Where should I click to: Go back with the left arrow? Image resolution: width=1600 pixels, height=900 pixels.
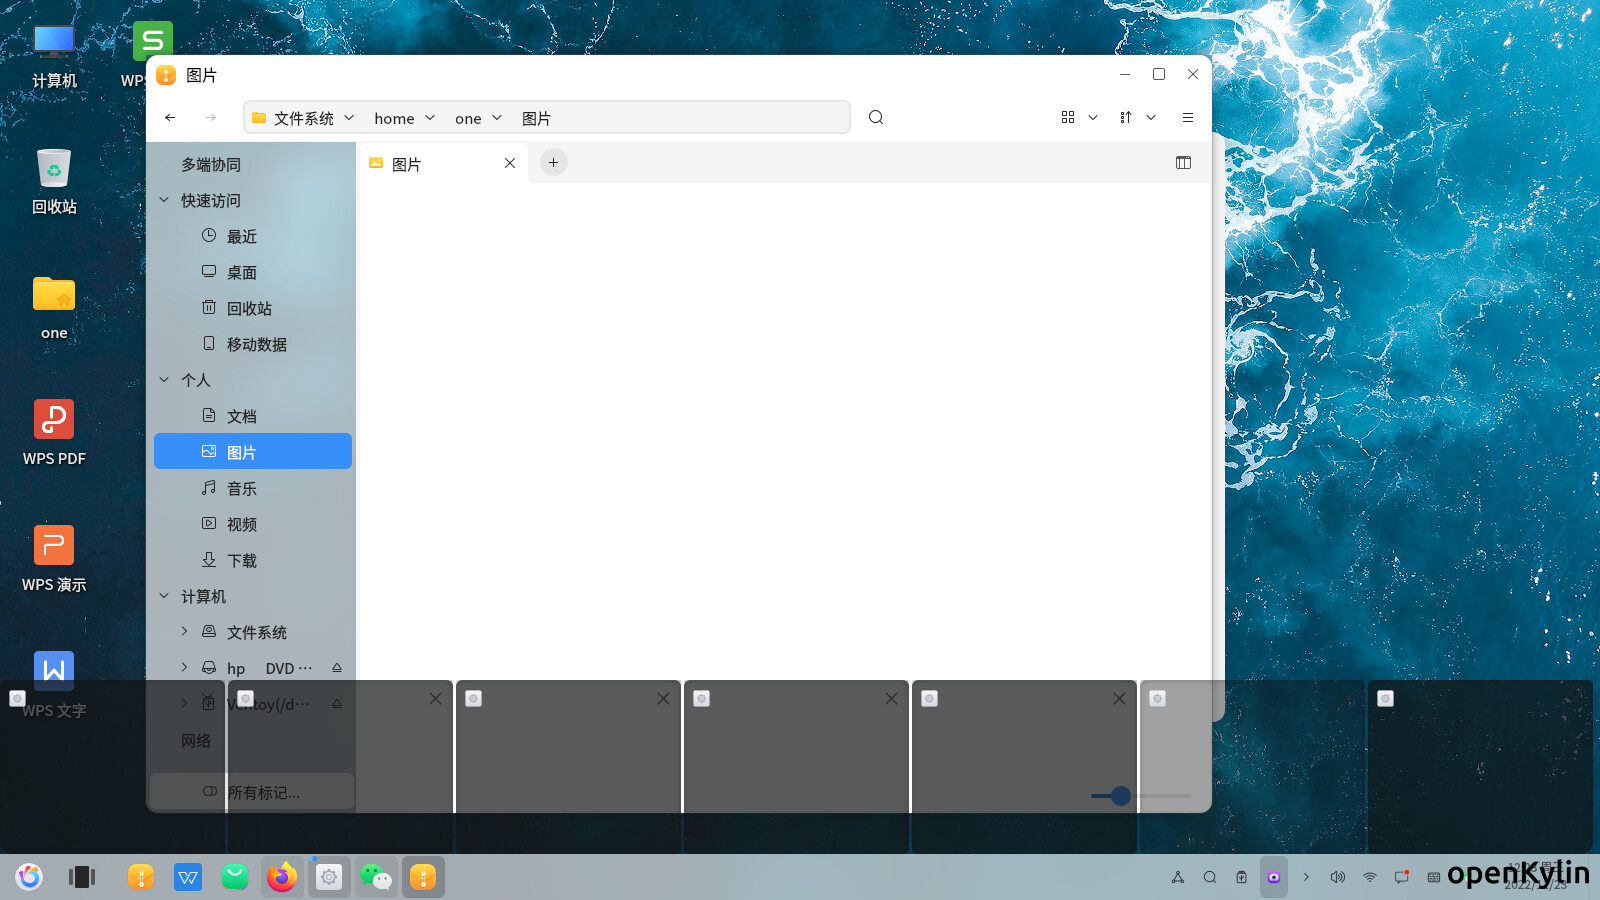pos(170,117)
